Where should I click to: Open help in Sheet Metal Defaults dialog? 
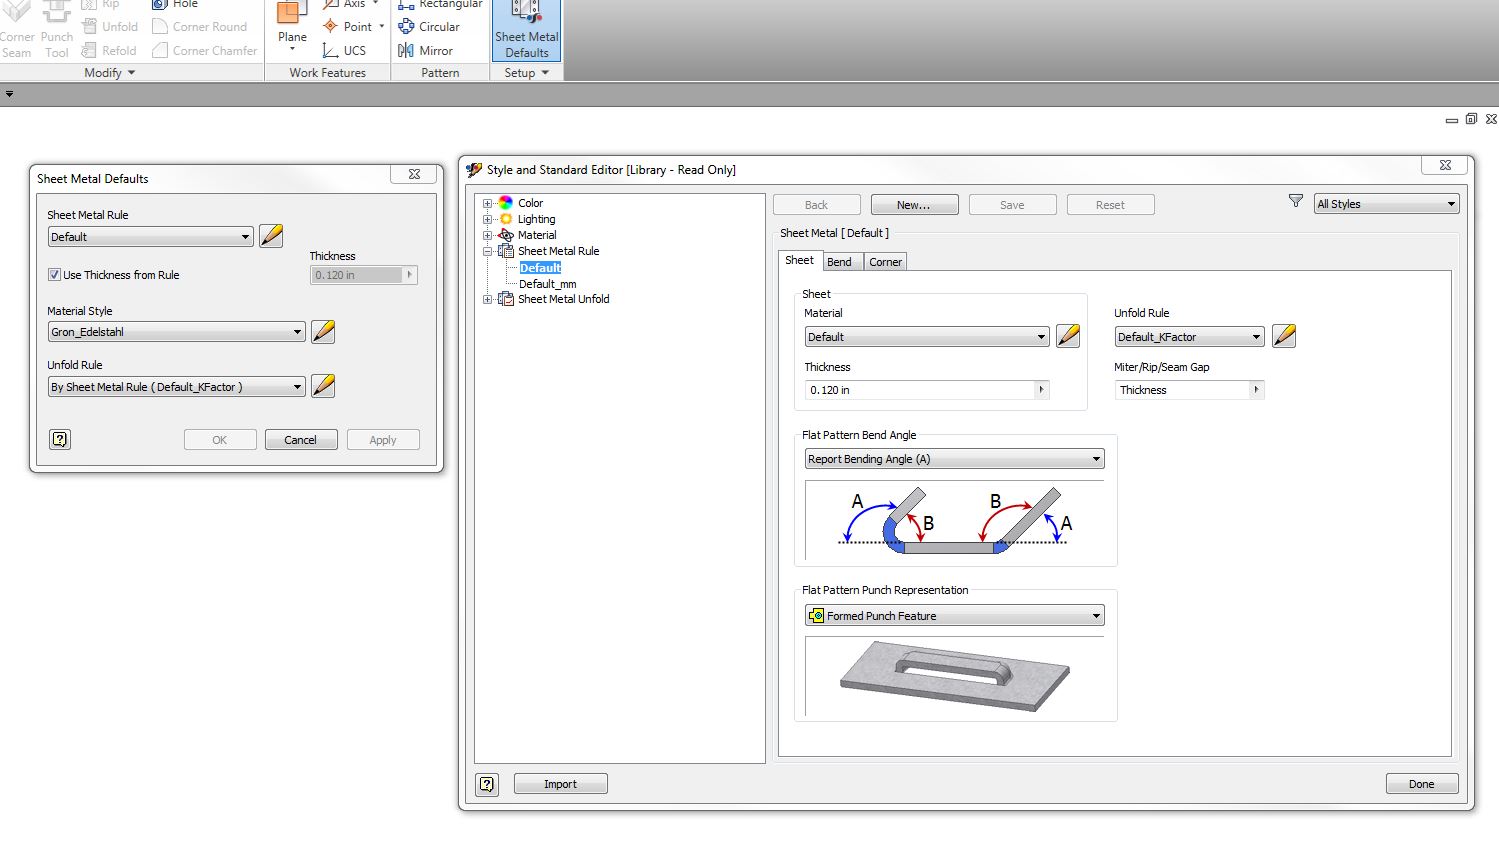point(60,439)
